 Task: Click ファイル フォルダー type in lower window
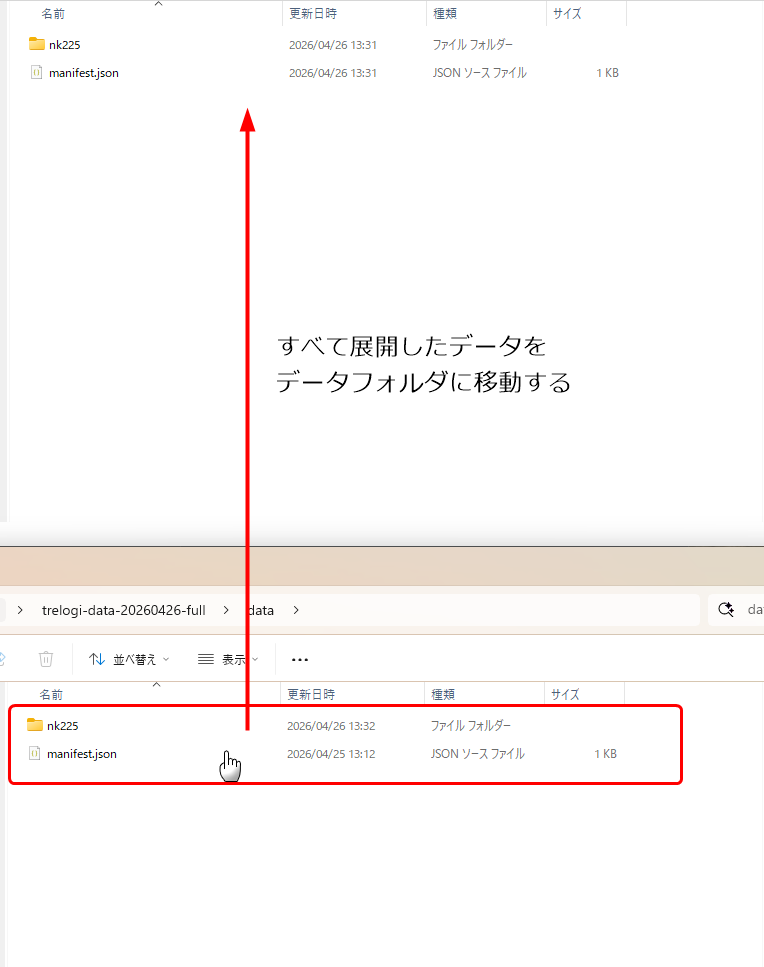click(x=470, y=726)
